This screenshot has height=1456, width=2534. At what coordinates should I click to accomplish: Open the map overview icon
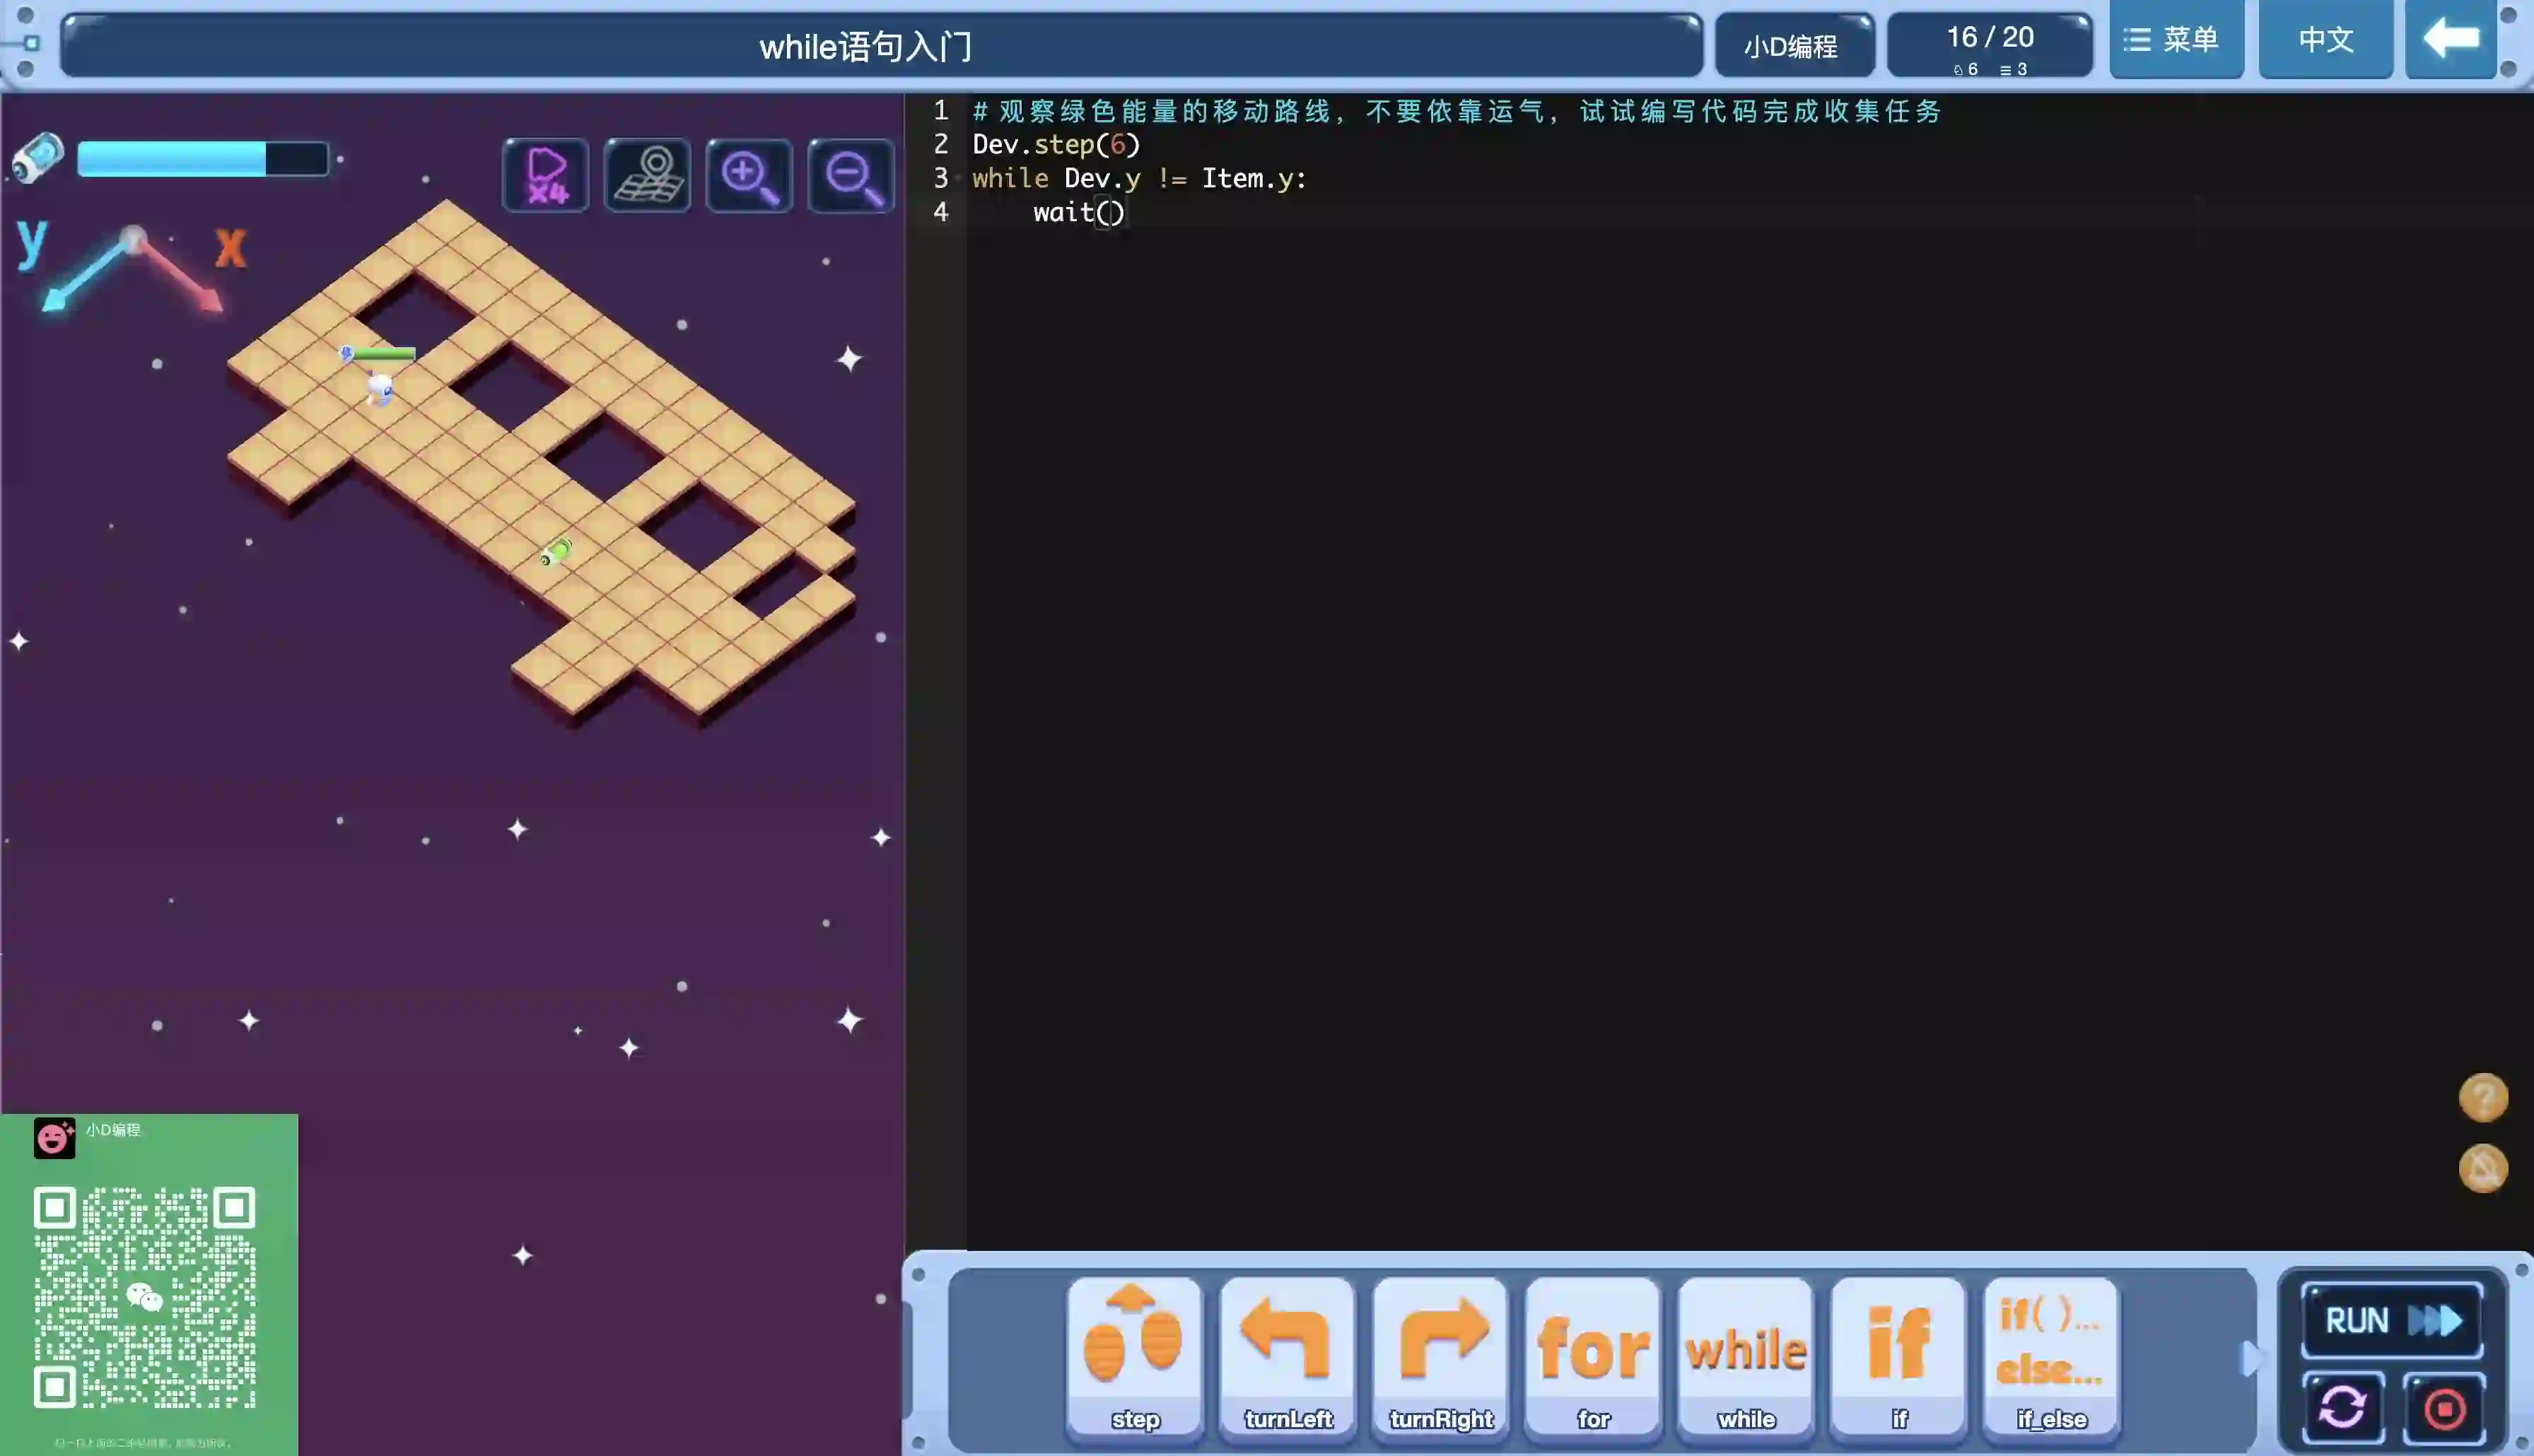(647, 175)
